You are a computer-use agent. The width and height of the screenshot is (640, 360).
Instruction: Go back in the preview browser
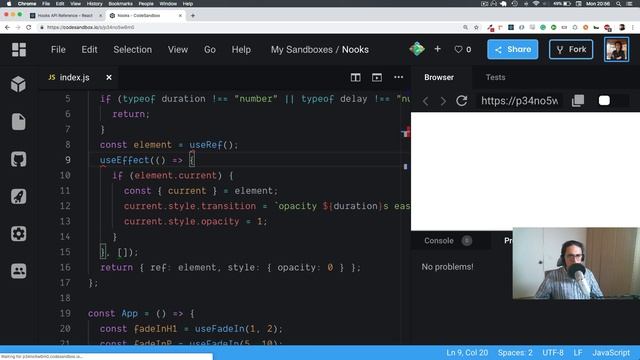tap(425, 101)
